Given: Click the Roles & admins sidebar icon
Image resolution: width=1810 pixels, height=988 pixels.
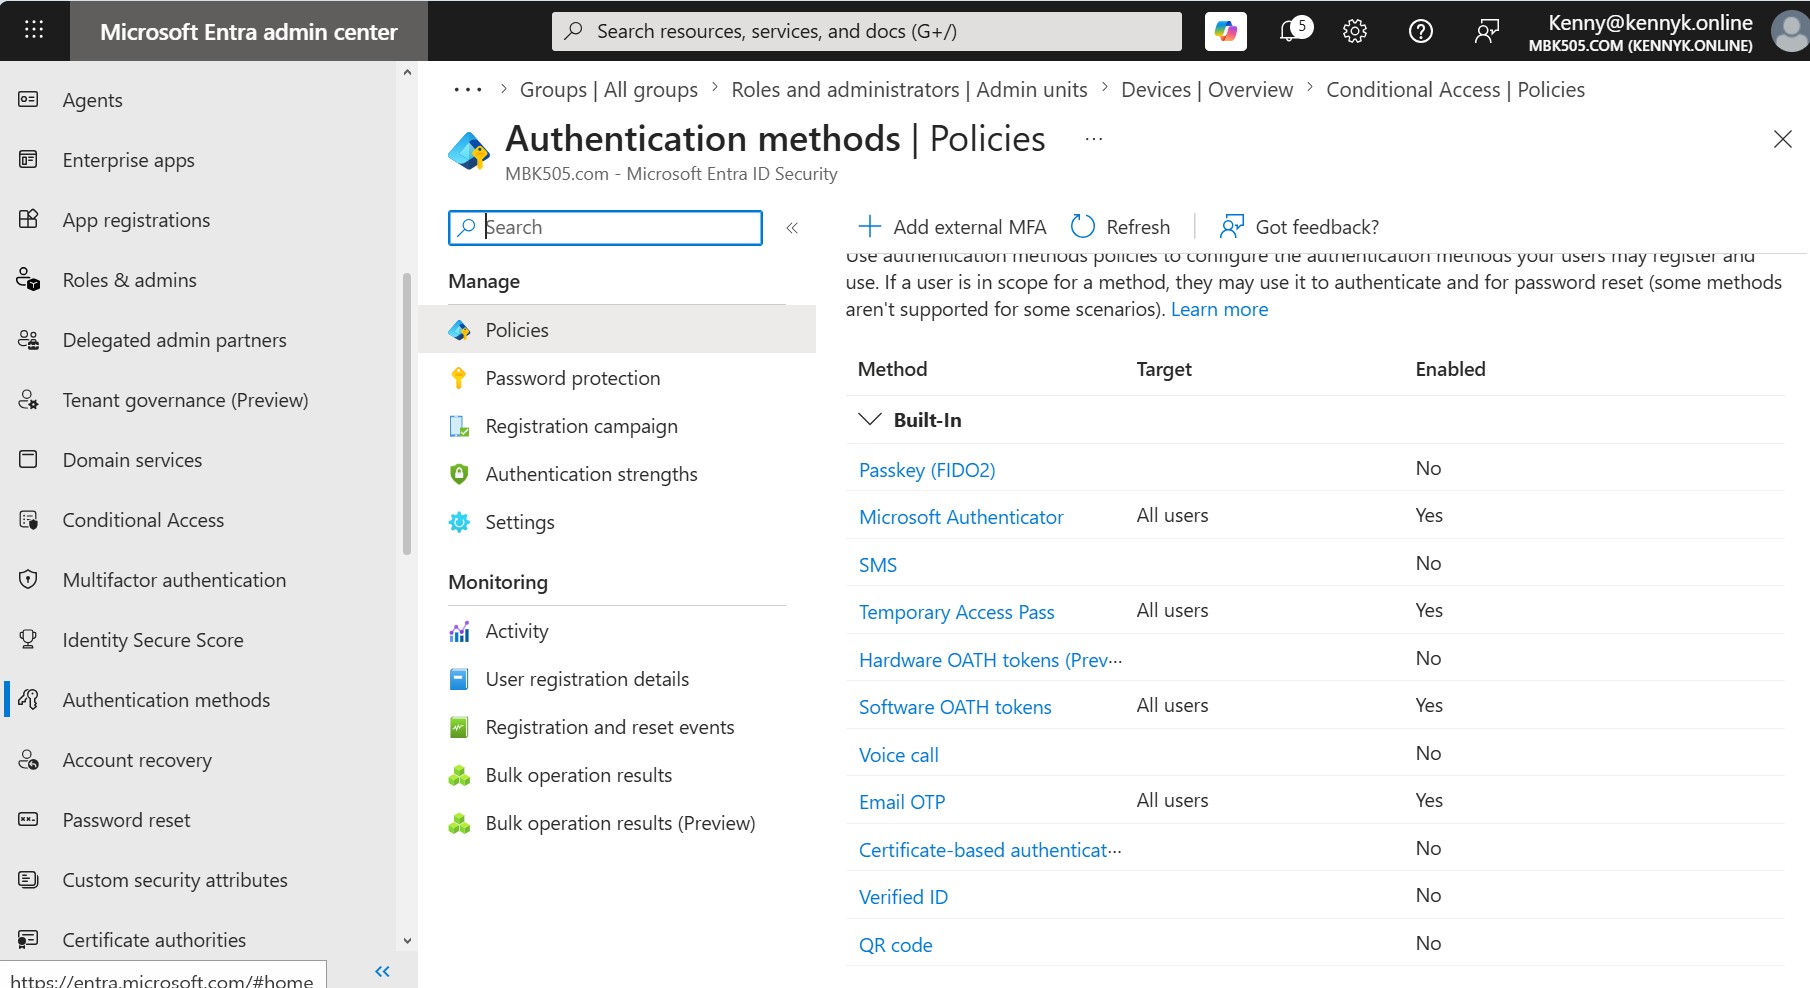Looking at the screenshot, I should [29, 279].
